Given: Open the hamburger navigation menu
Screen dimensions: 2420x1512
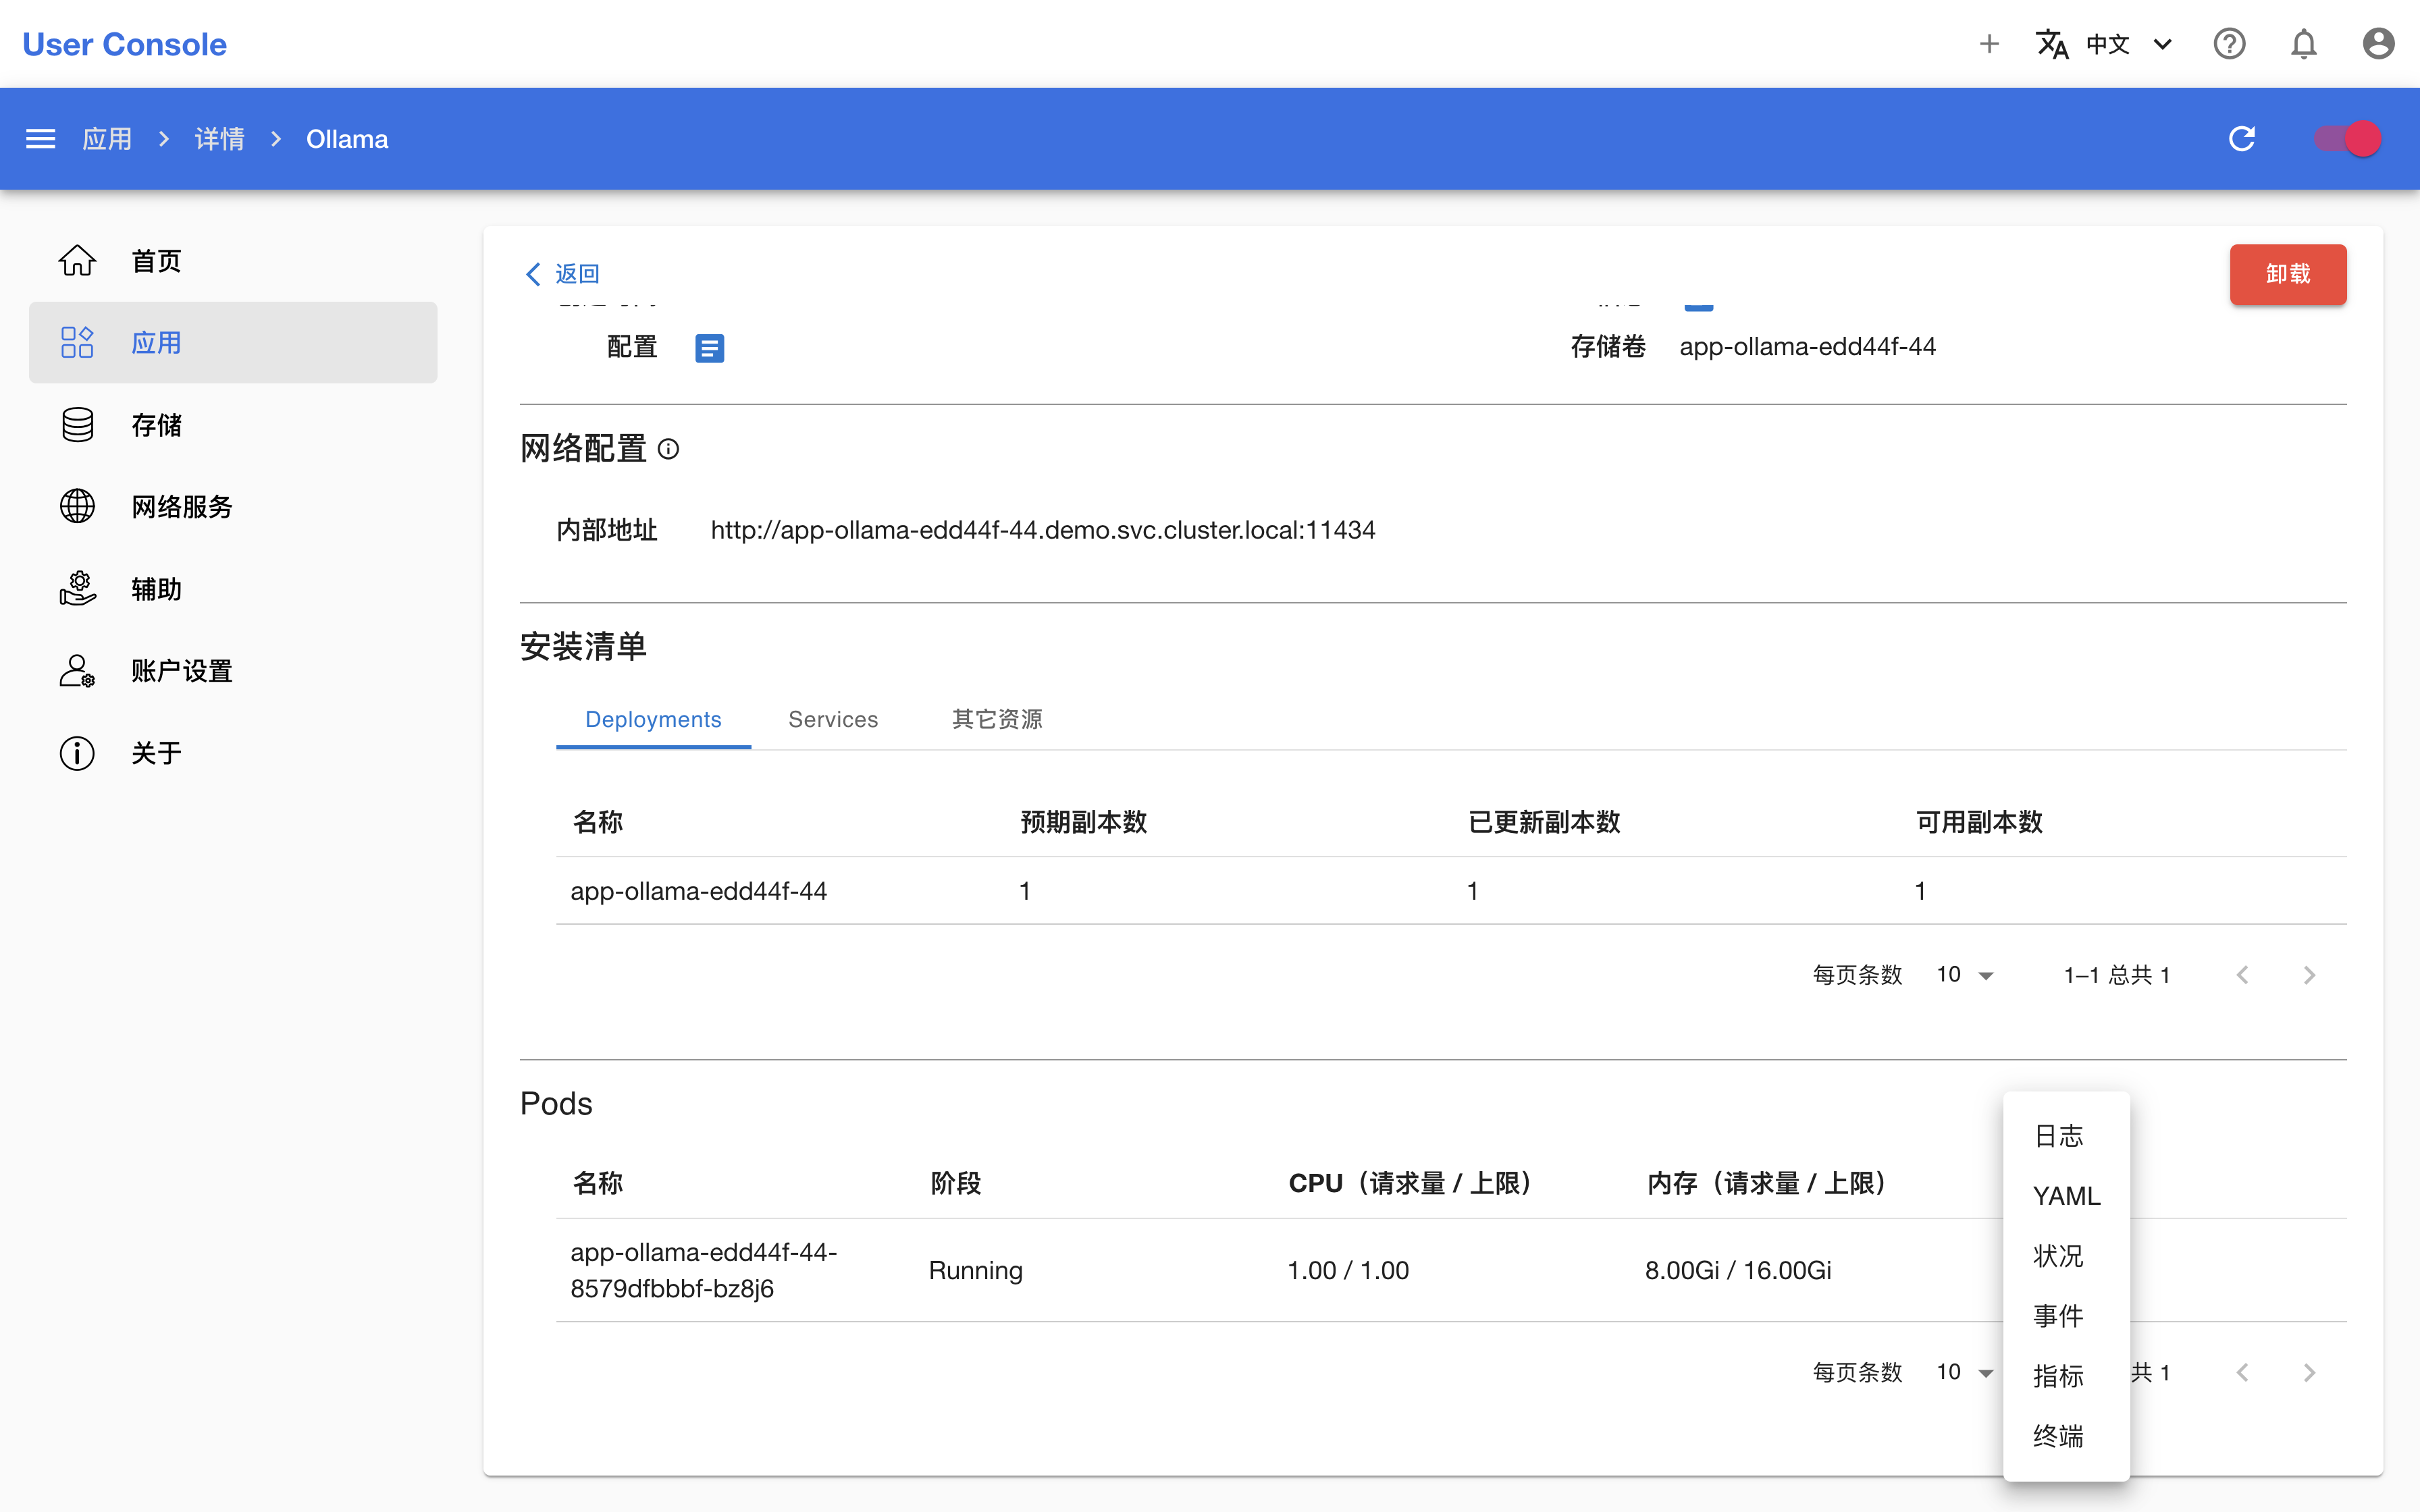Looking at the screenshot, I should pyautogui.click(x=40, y=139).
